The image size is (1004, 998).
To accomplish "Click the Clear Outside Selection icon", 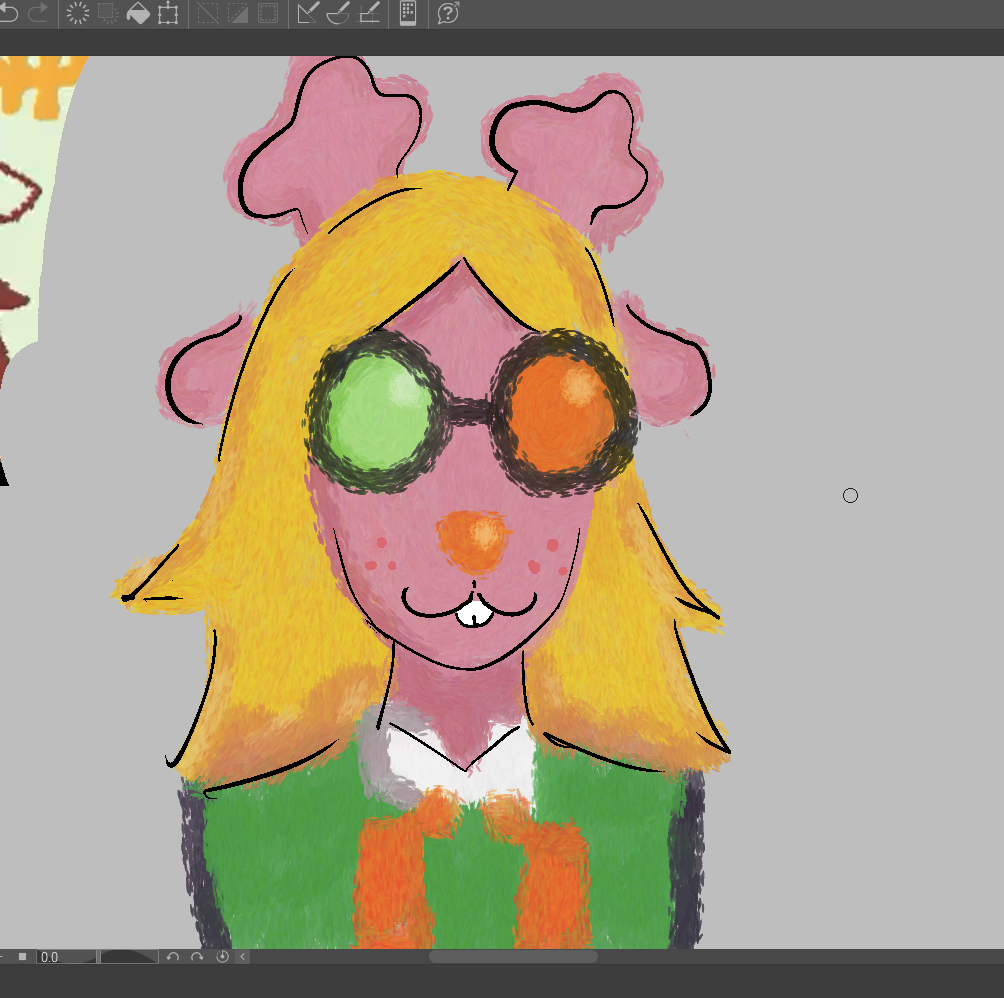I will click(x=108, y=13).
